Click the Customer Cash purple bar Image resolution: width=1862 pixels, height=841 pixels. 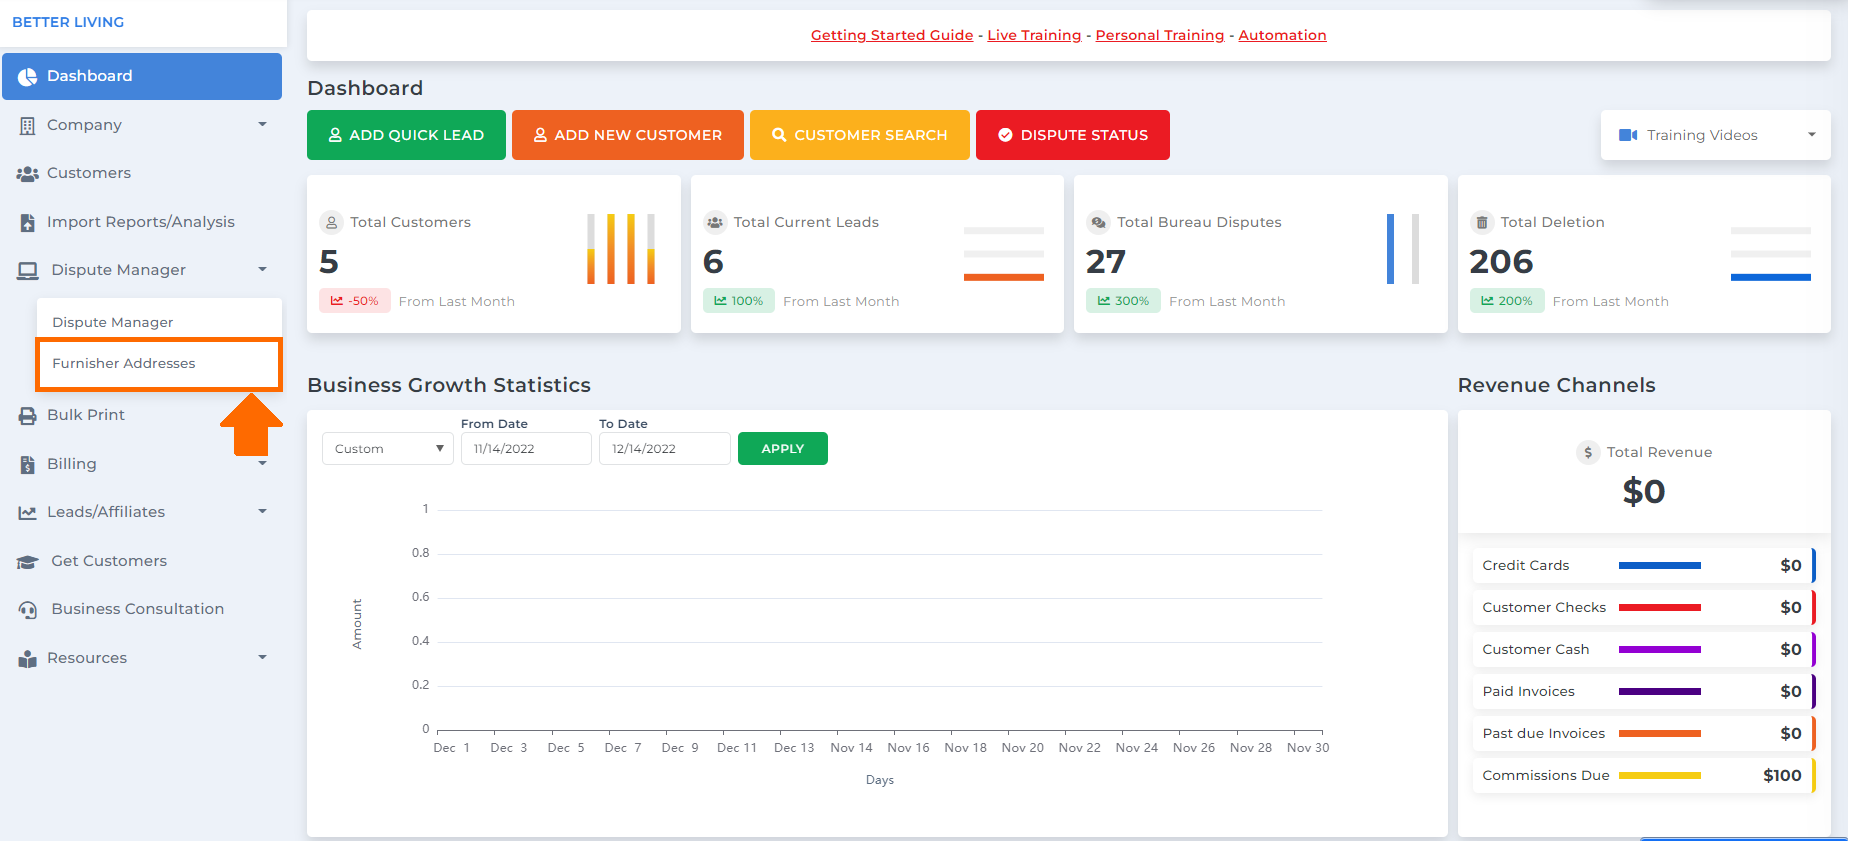1660,650
